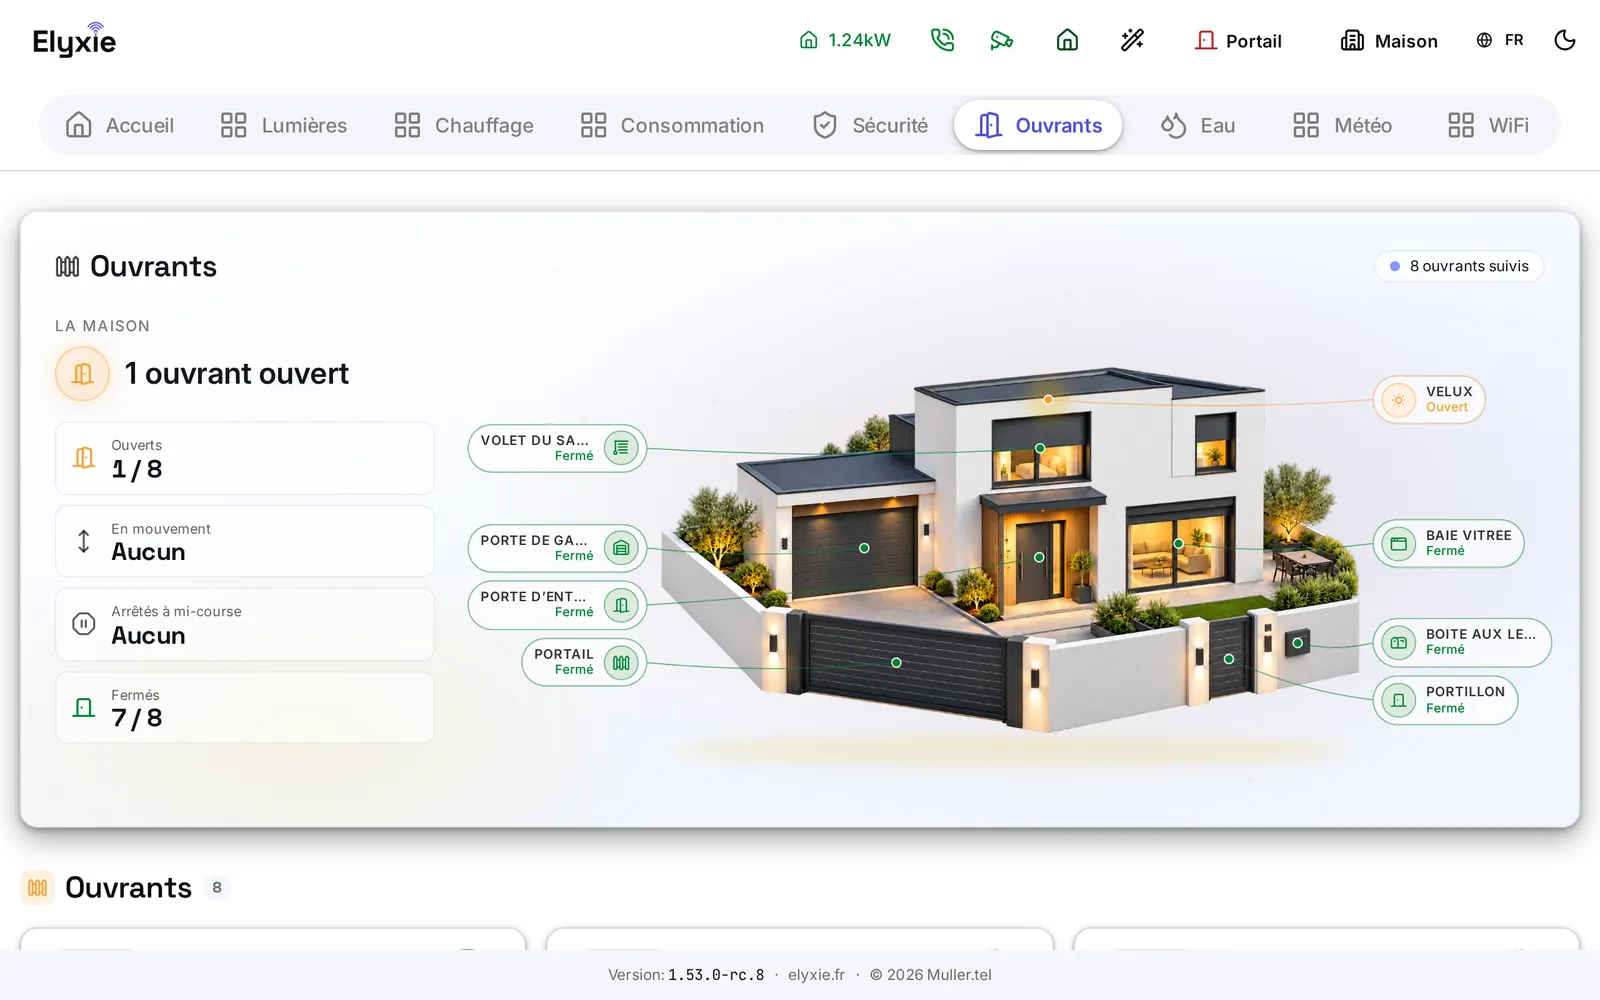
Task: Switch to the Chauffage tab
Action: [464, 125]
